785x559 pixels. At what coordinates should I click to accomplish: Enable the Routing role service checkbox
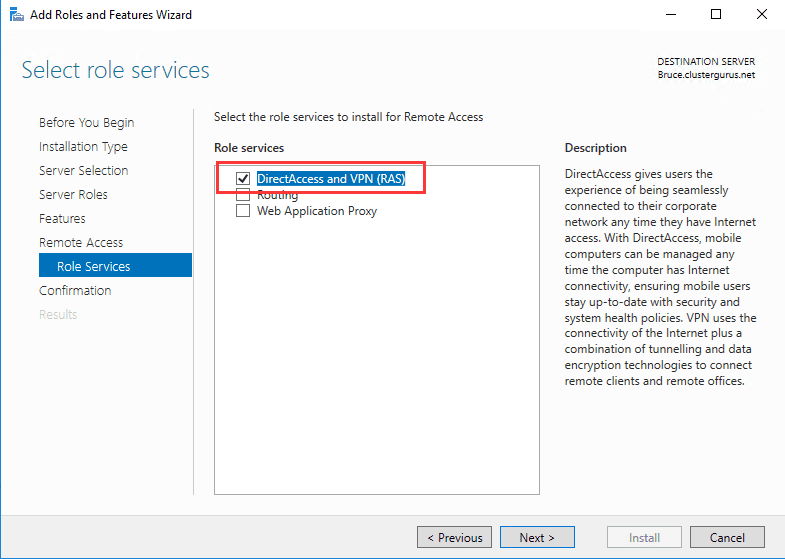[242, 195]
